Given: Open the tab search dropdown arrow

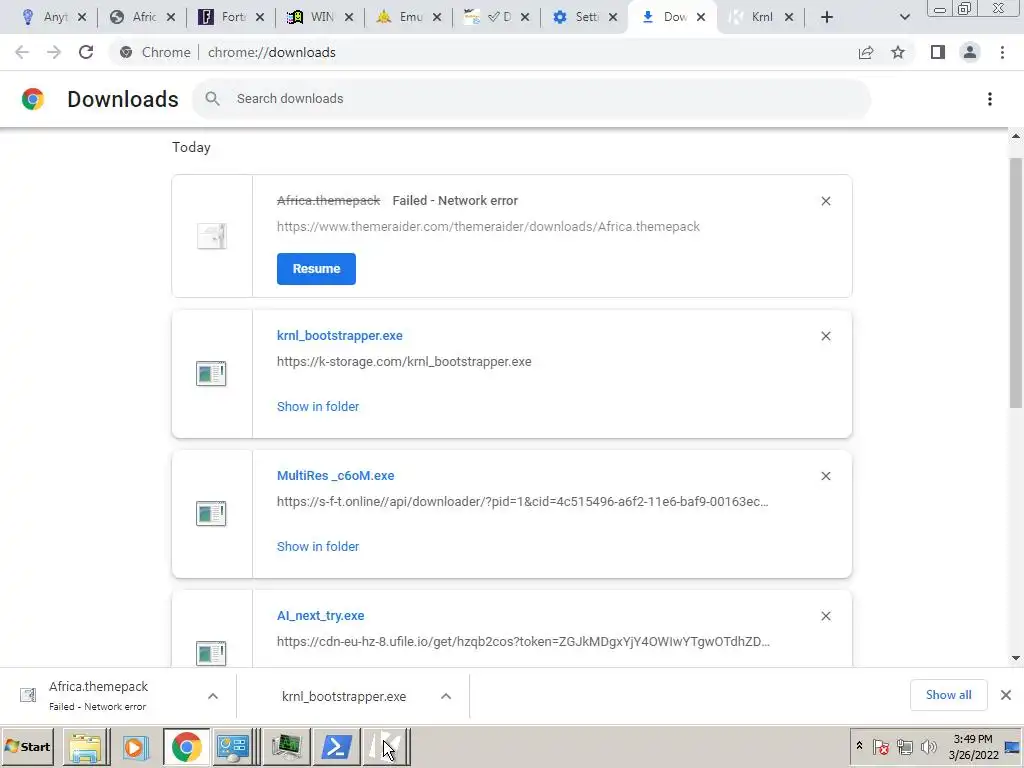Looking at the screenshot, I should point(904,17).
